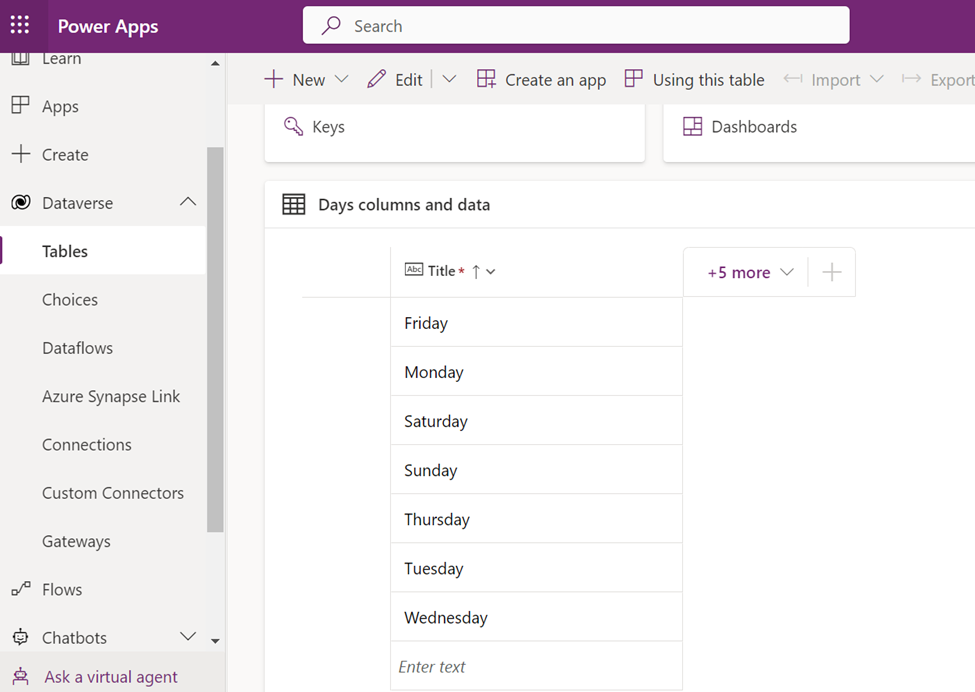Image resolution: width=975 pixels, height=692 pixels.
Task: Select the Monday row cell
Action: pyautogui.click(x=536, y=371)
